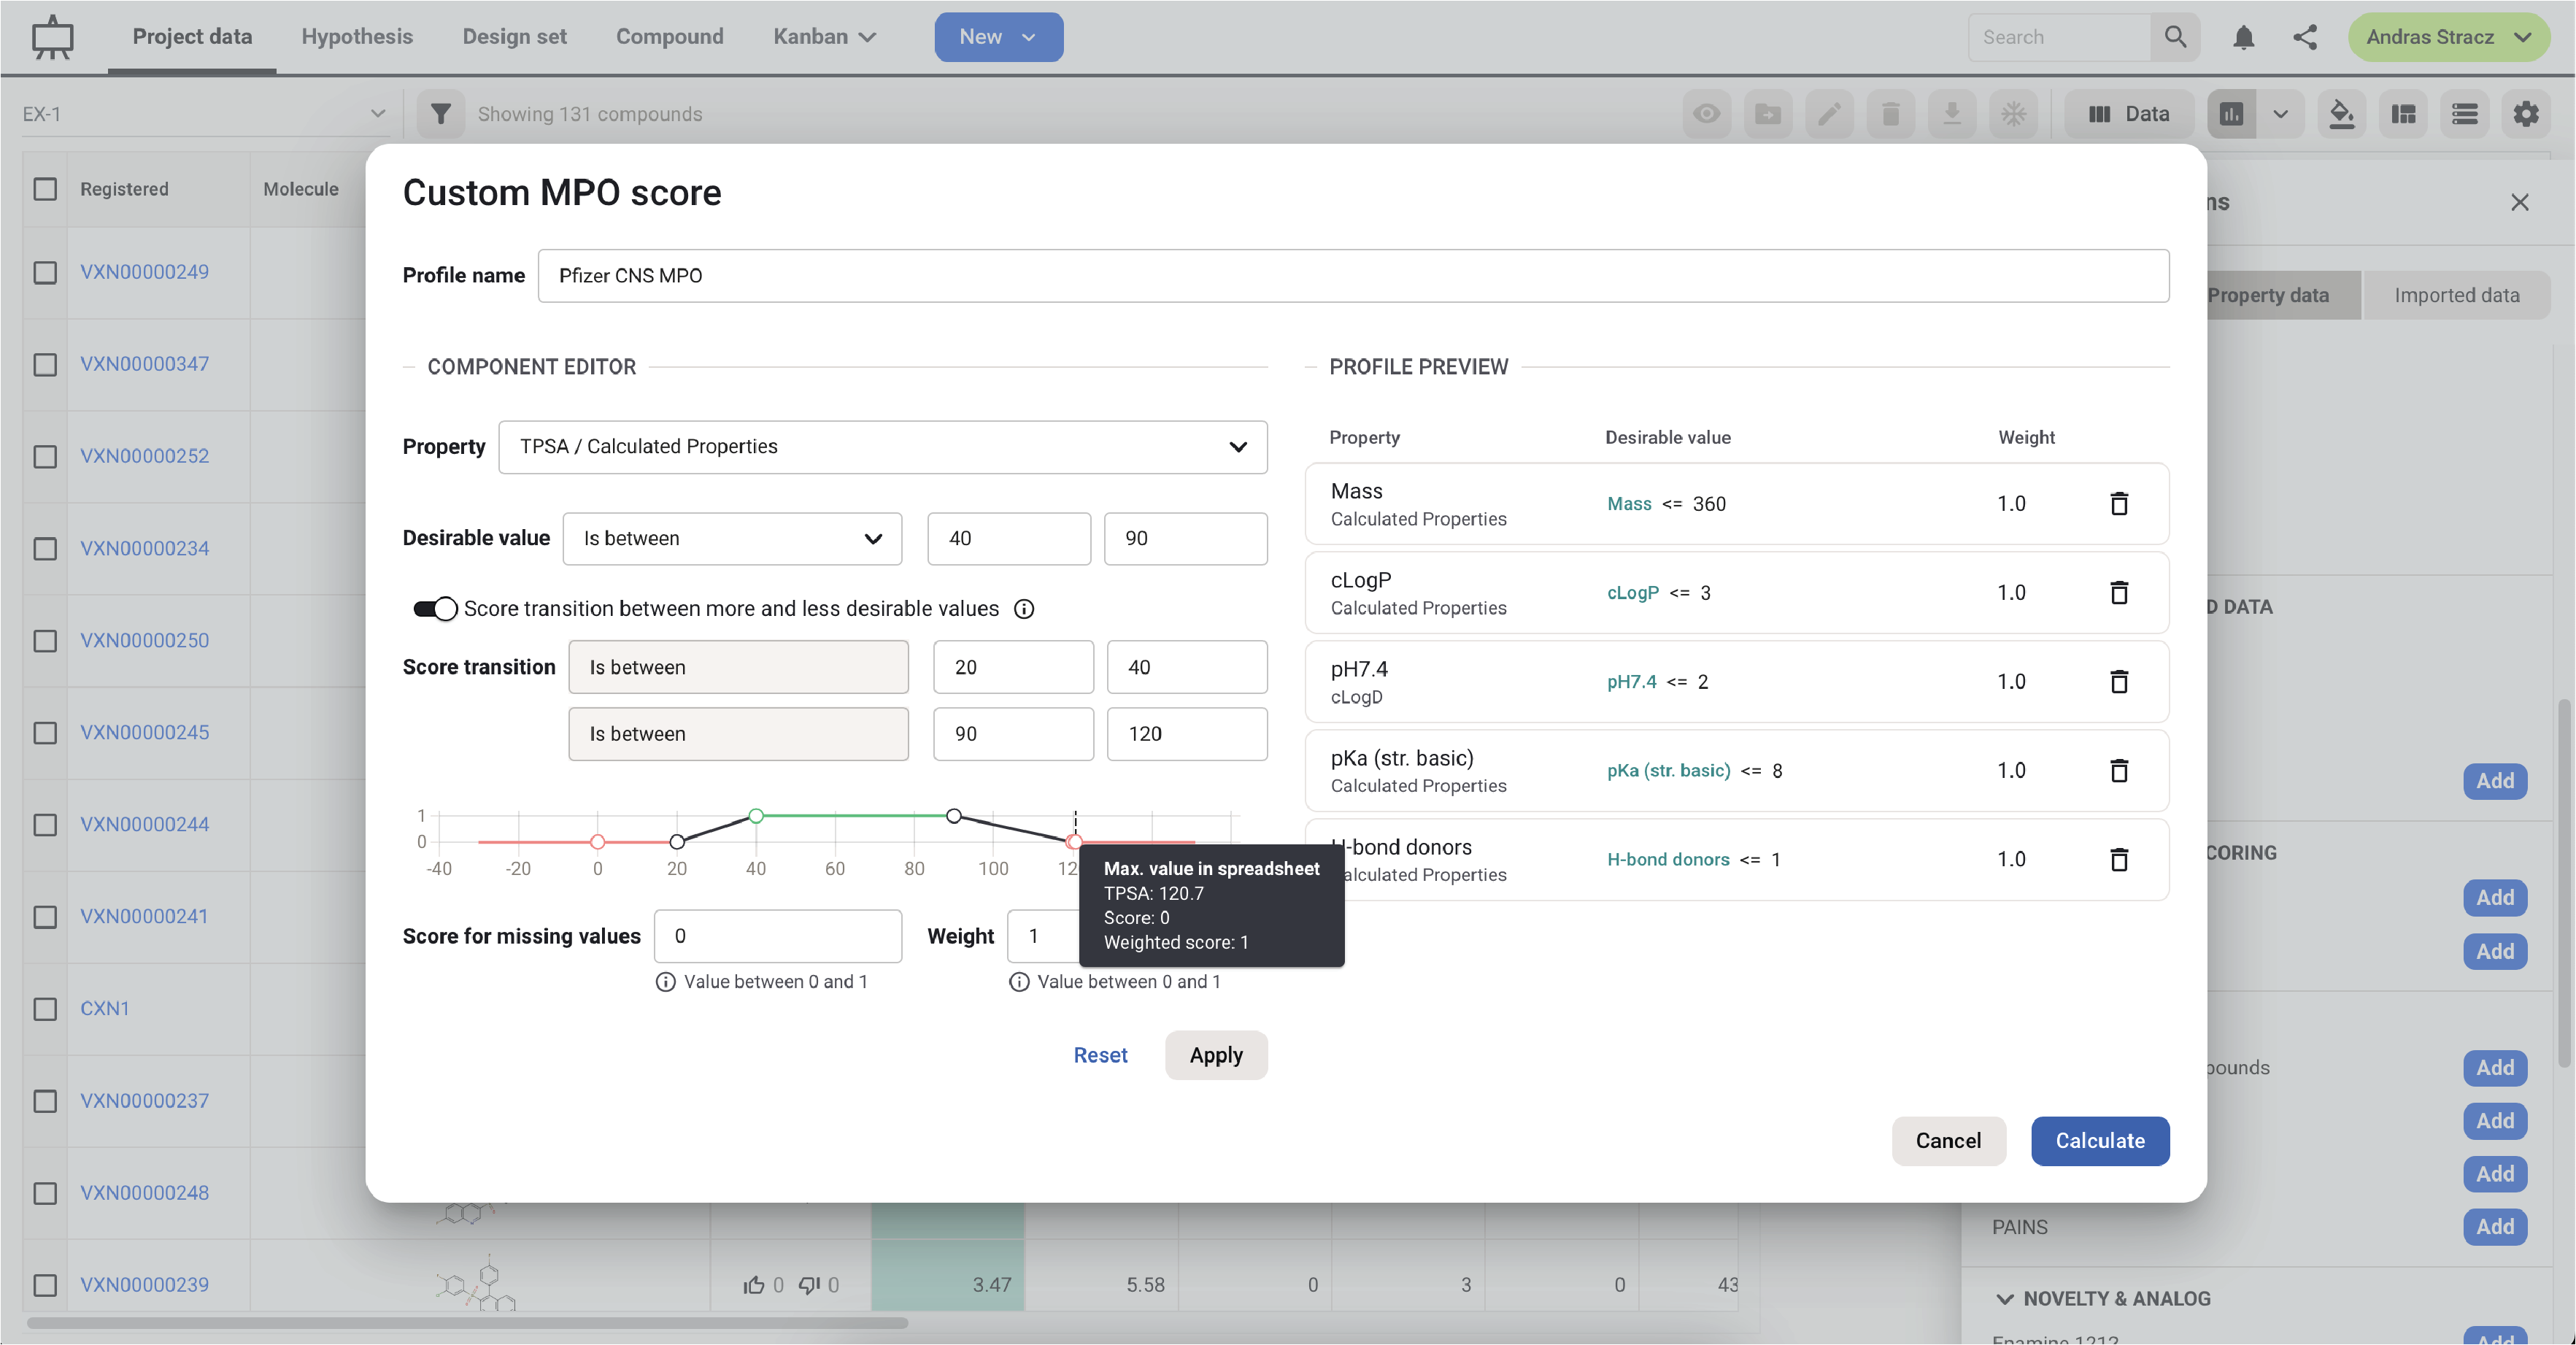2576x1345 pixels.
Task: Click the search magnifier icon
Action: (2175, 37)
